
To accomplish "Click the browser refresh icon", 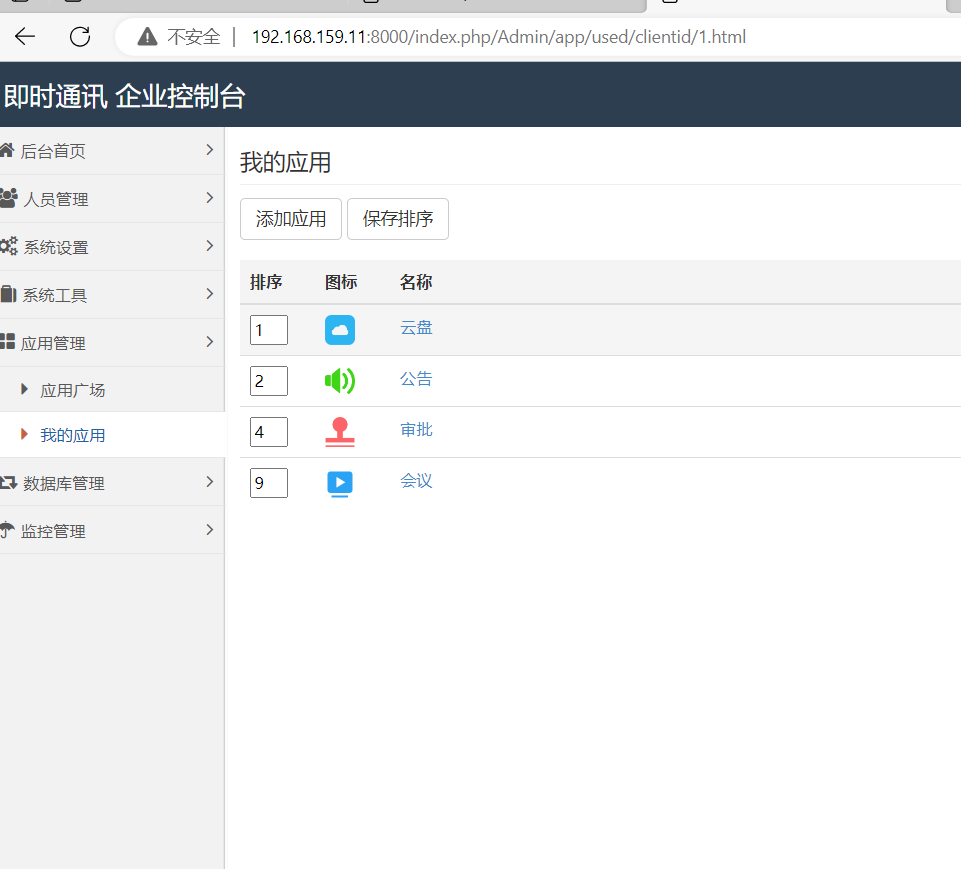I will tap(79, 36).
